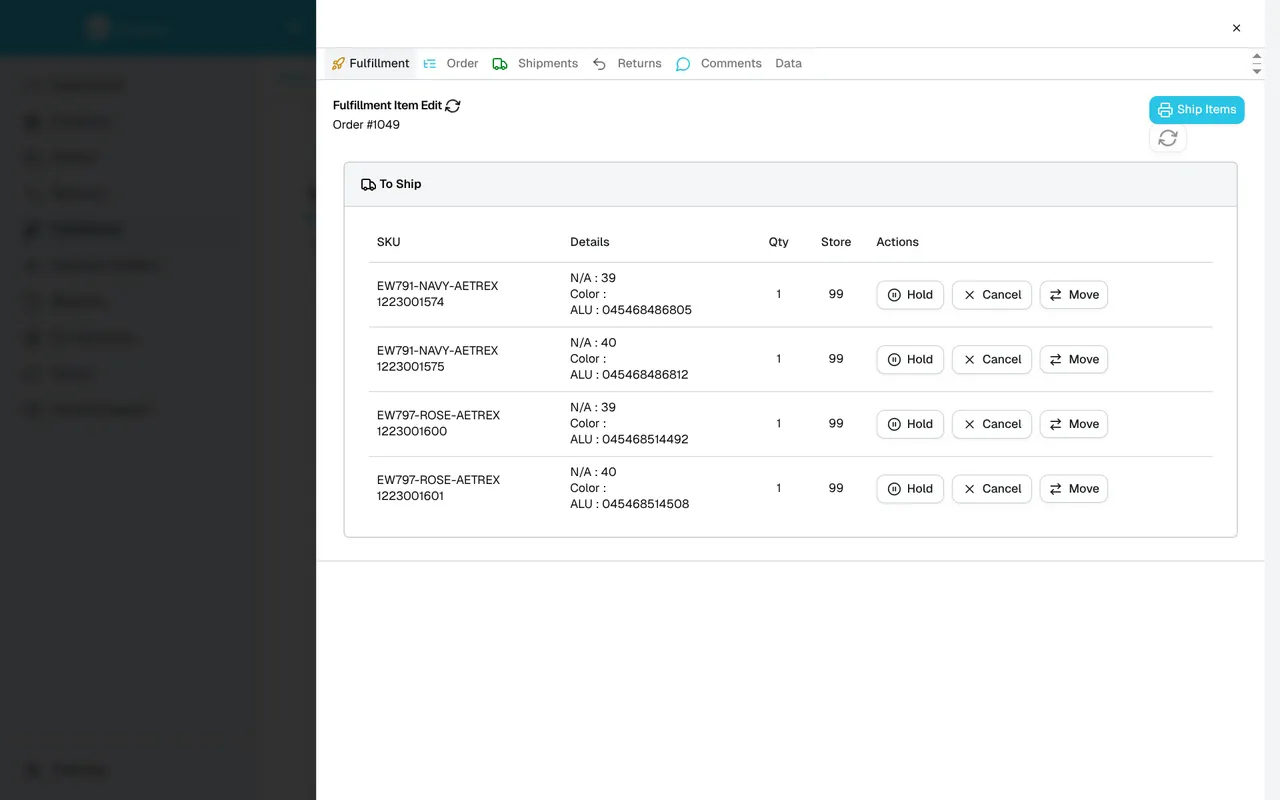The width and height of the screenshot is (1280, 800).
Task: Click the speech bubble icon on Comments tab
Action: pyautogui.click(x=683, y=64)
